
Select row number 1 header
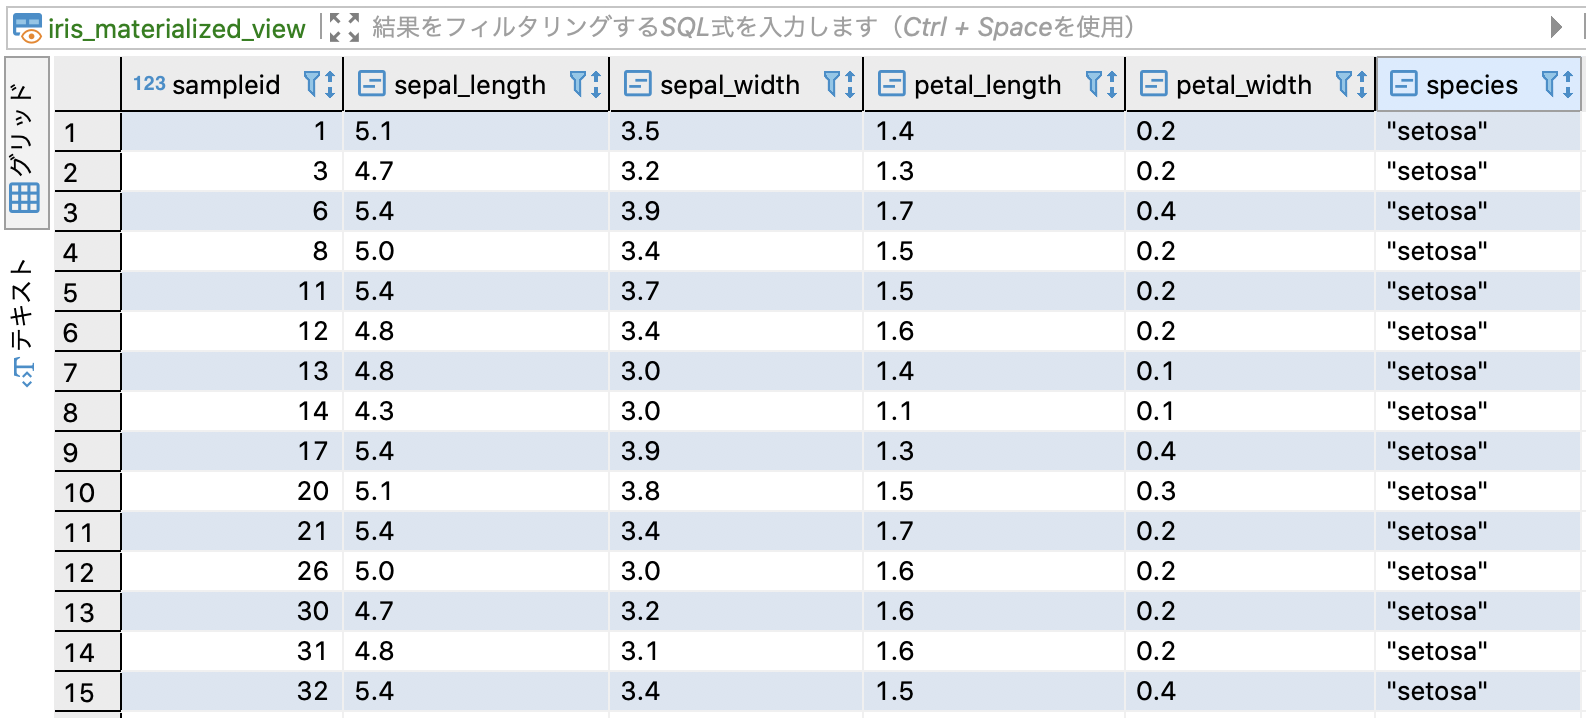pos(87,132)
